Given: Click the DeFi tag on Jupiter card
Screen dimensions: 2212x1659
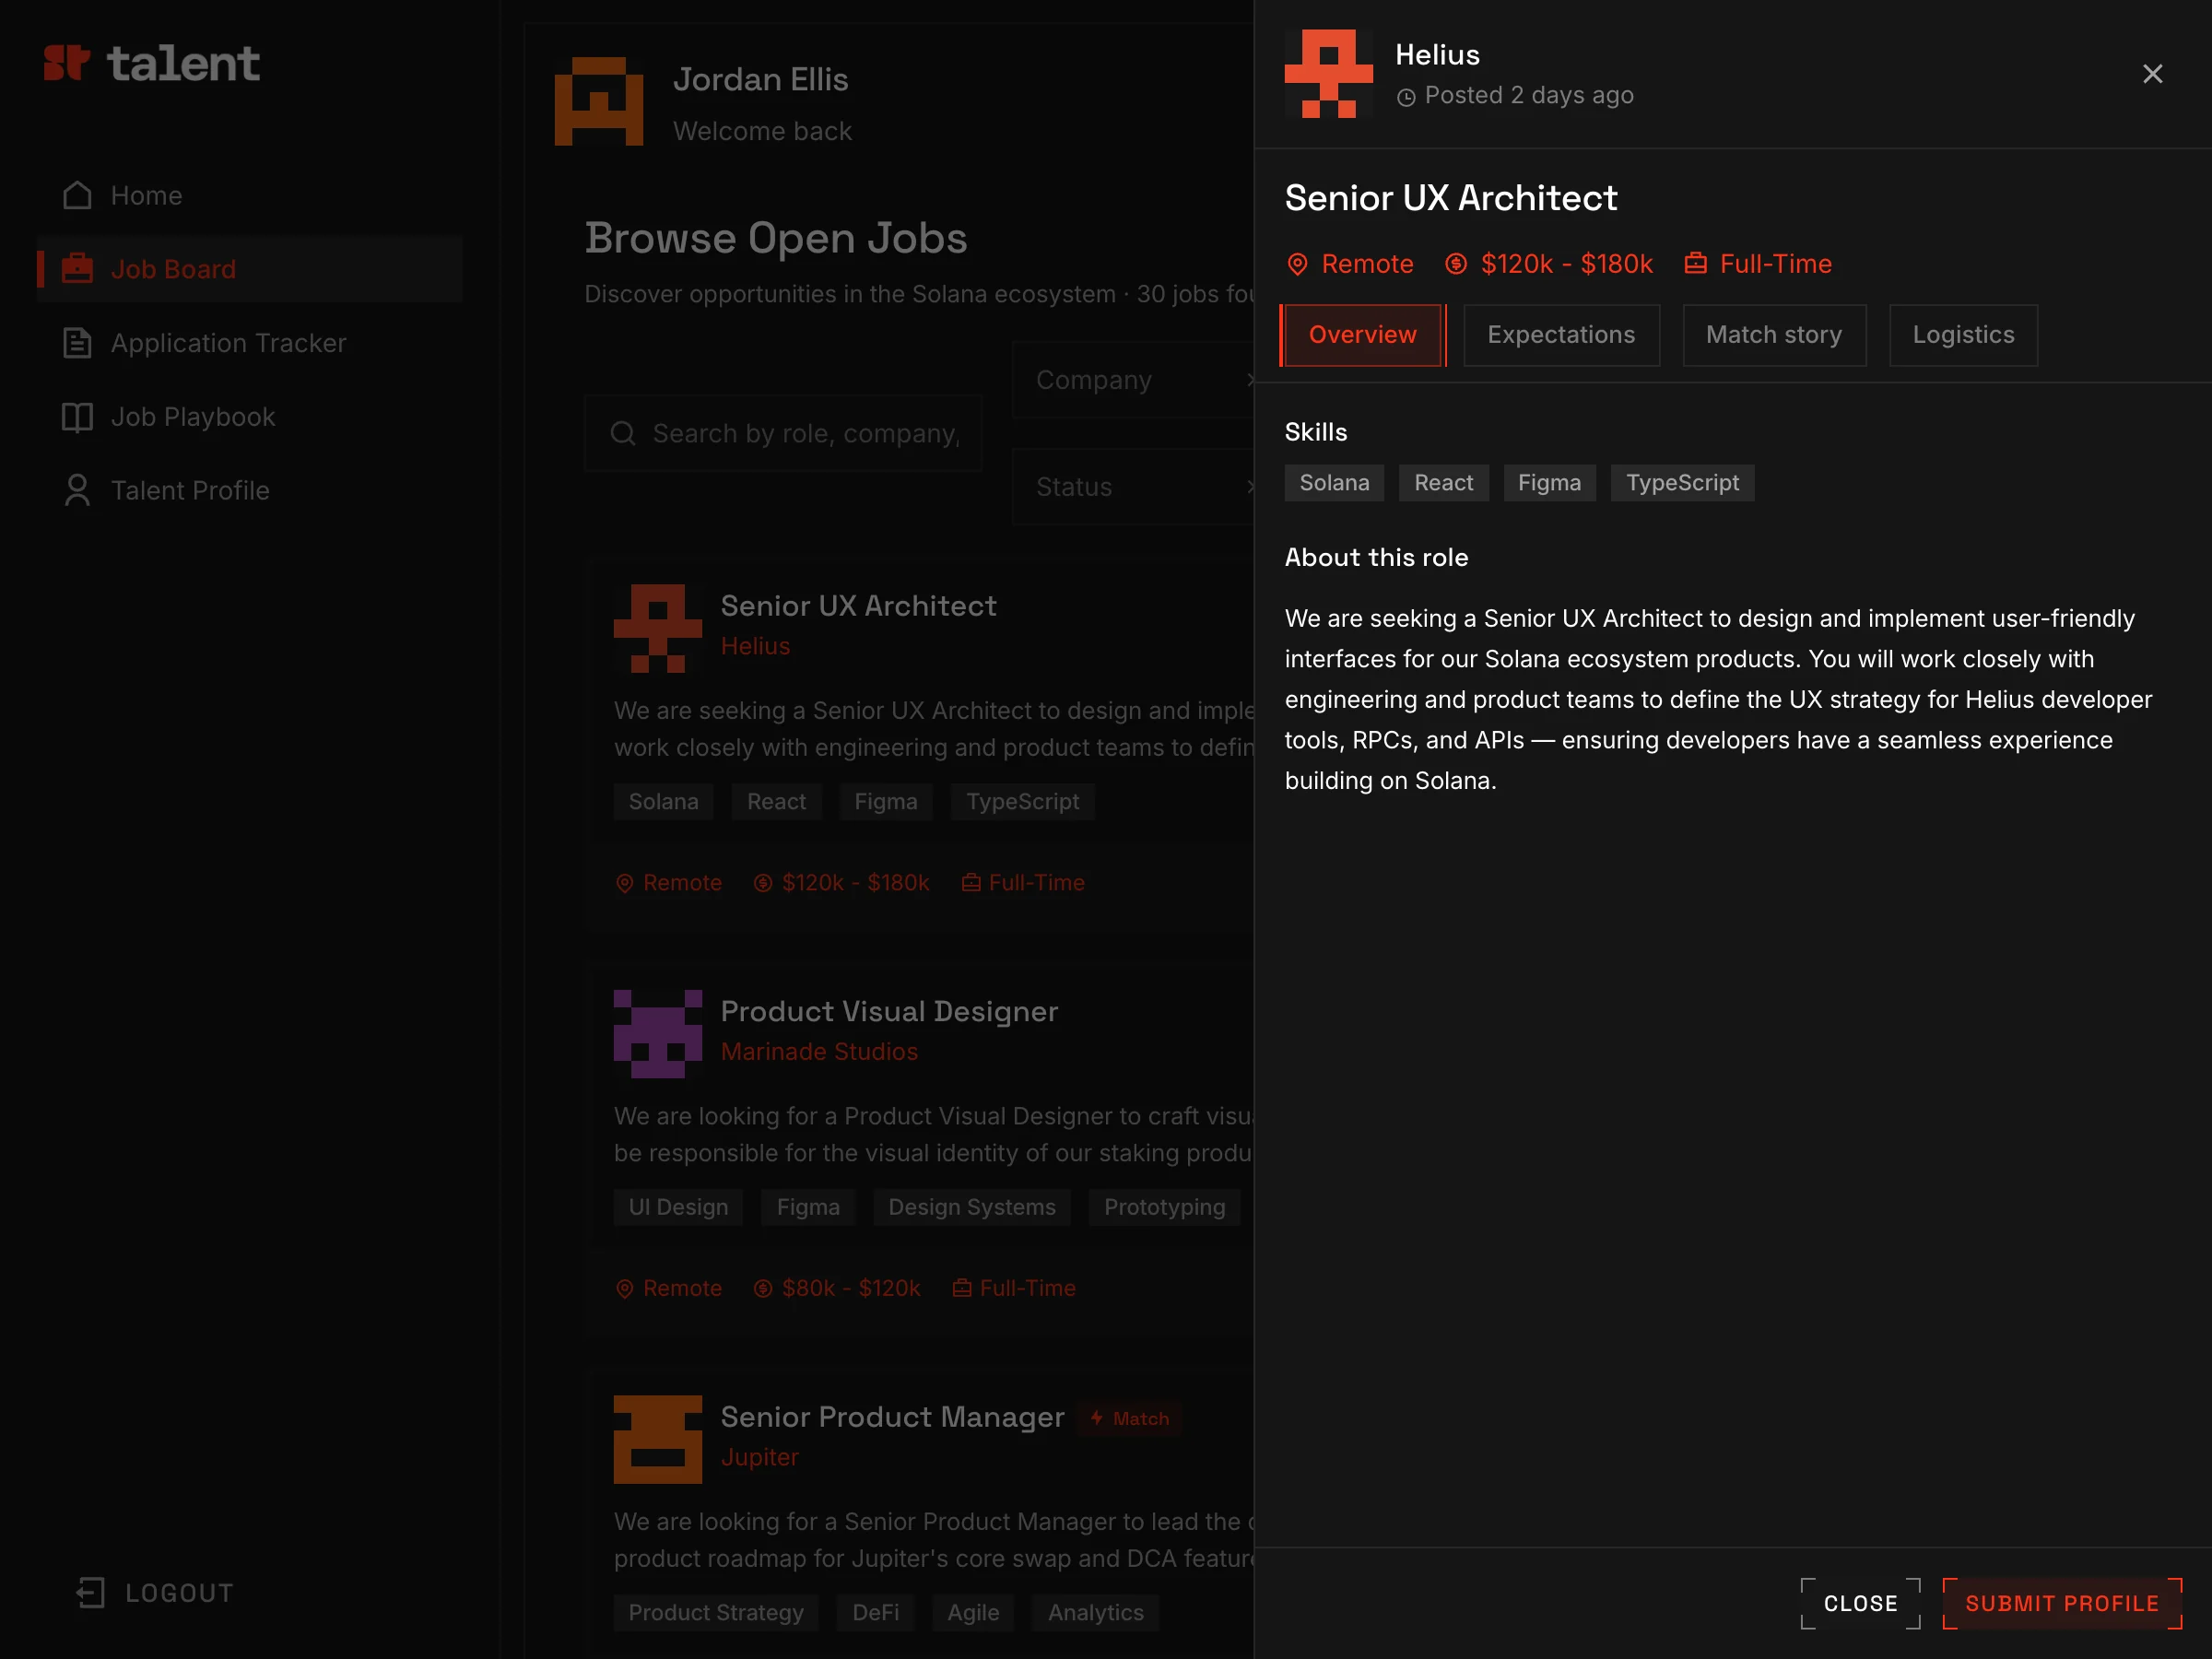Looking at the screenshot, I should [875, 1612].
